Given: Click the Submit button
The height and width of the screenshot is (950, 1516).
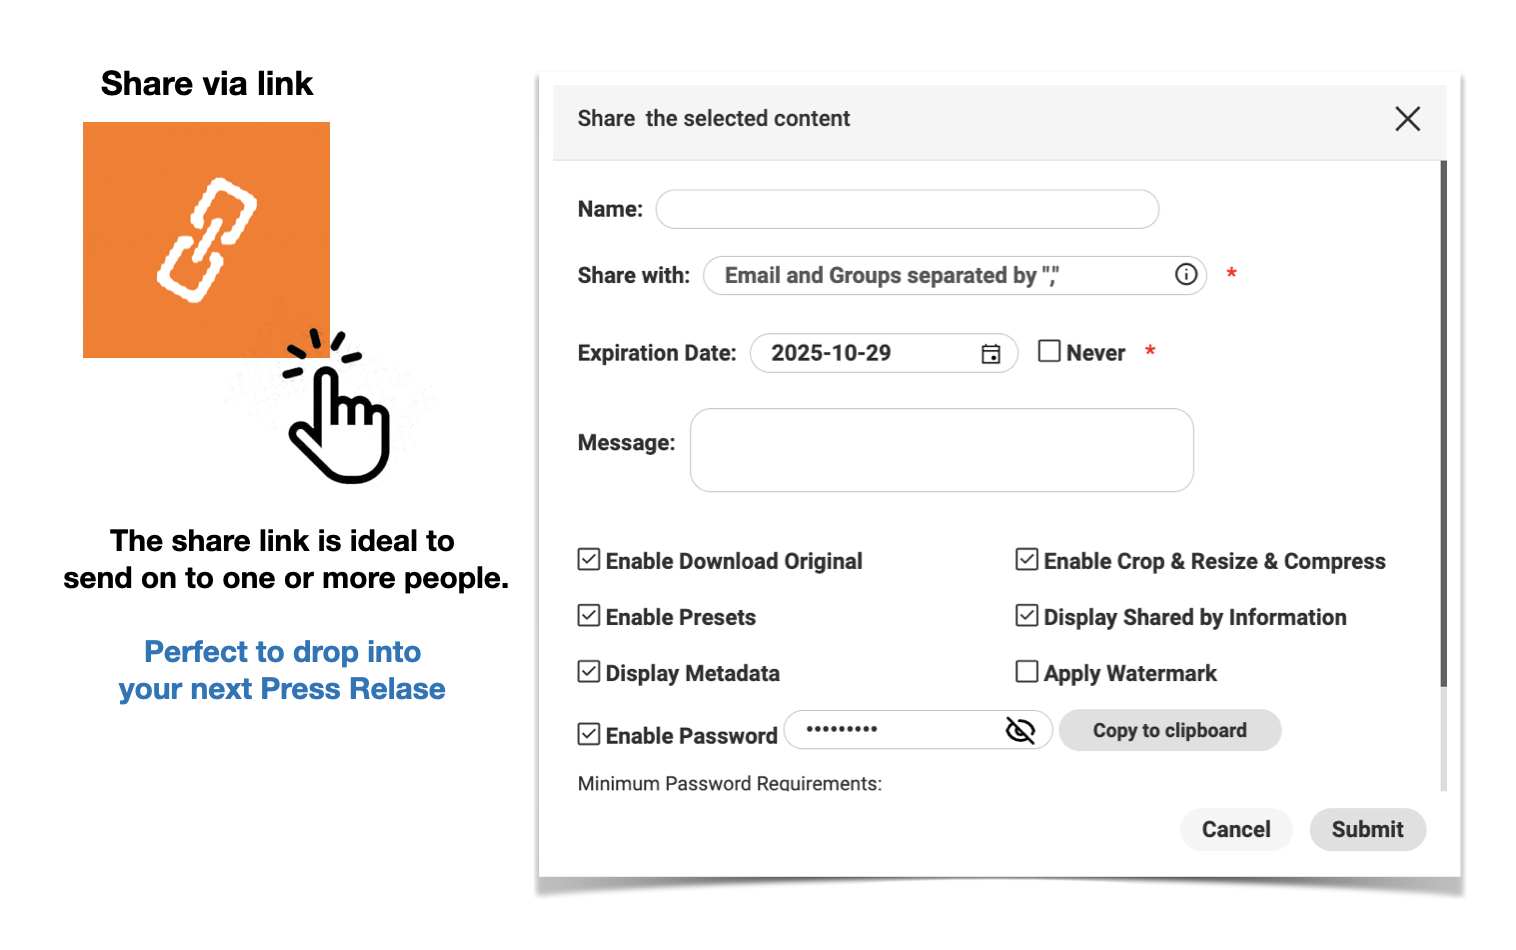Looking at the screenshot, I should (1367, 830).
